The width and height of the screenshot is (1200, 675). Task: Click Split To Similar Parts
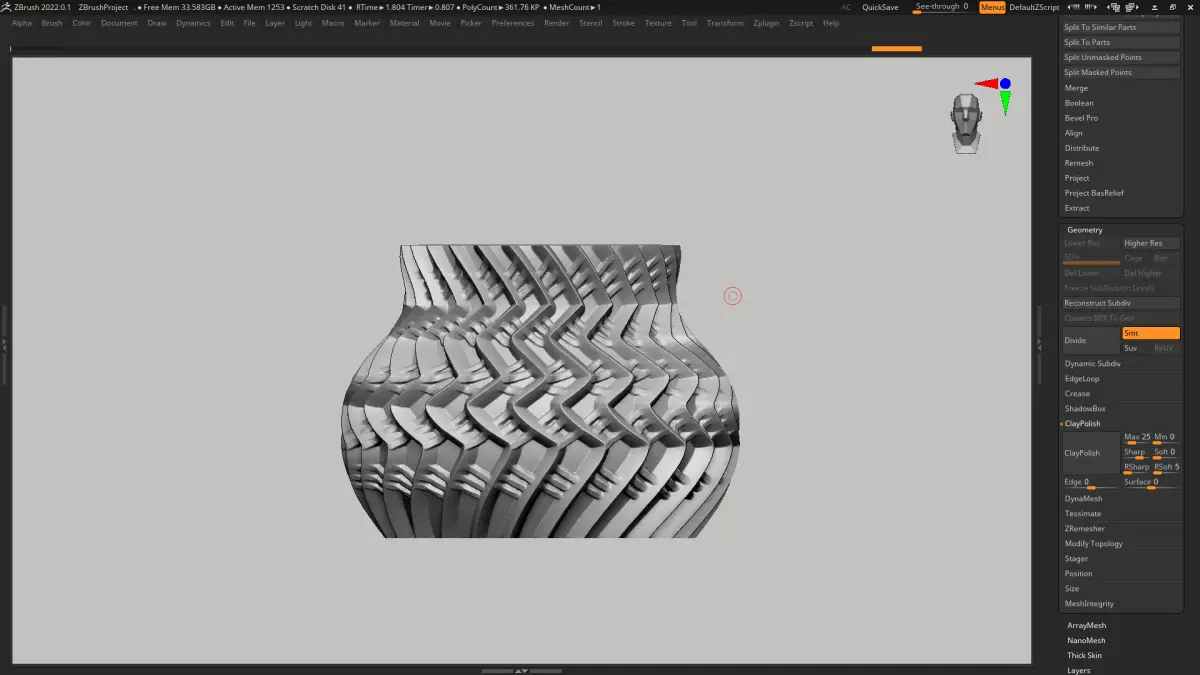tap(1121, 27)
